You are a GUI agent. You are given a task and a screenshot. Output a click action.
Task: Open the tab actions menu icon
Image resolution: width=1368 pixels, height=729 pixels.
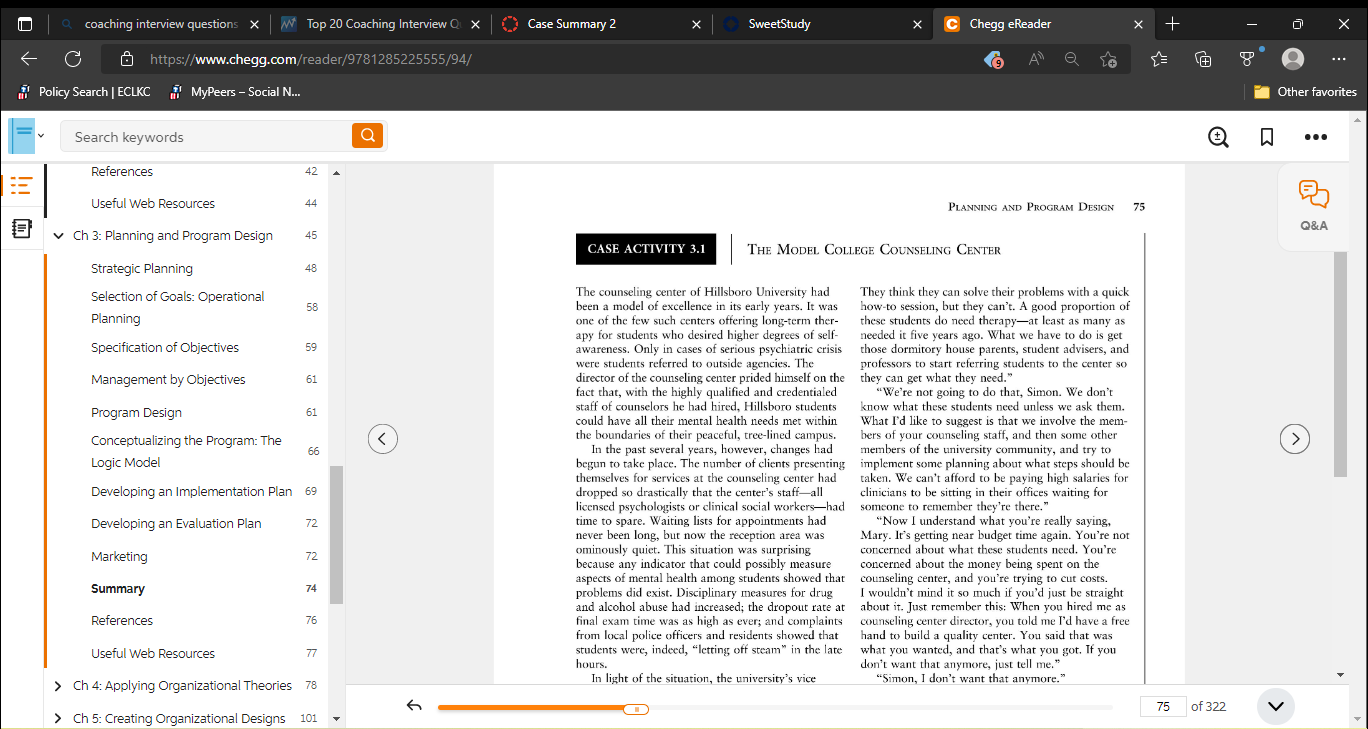pos(25,24)
